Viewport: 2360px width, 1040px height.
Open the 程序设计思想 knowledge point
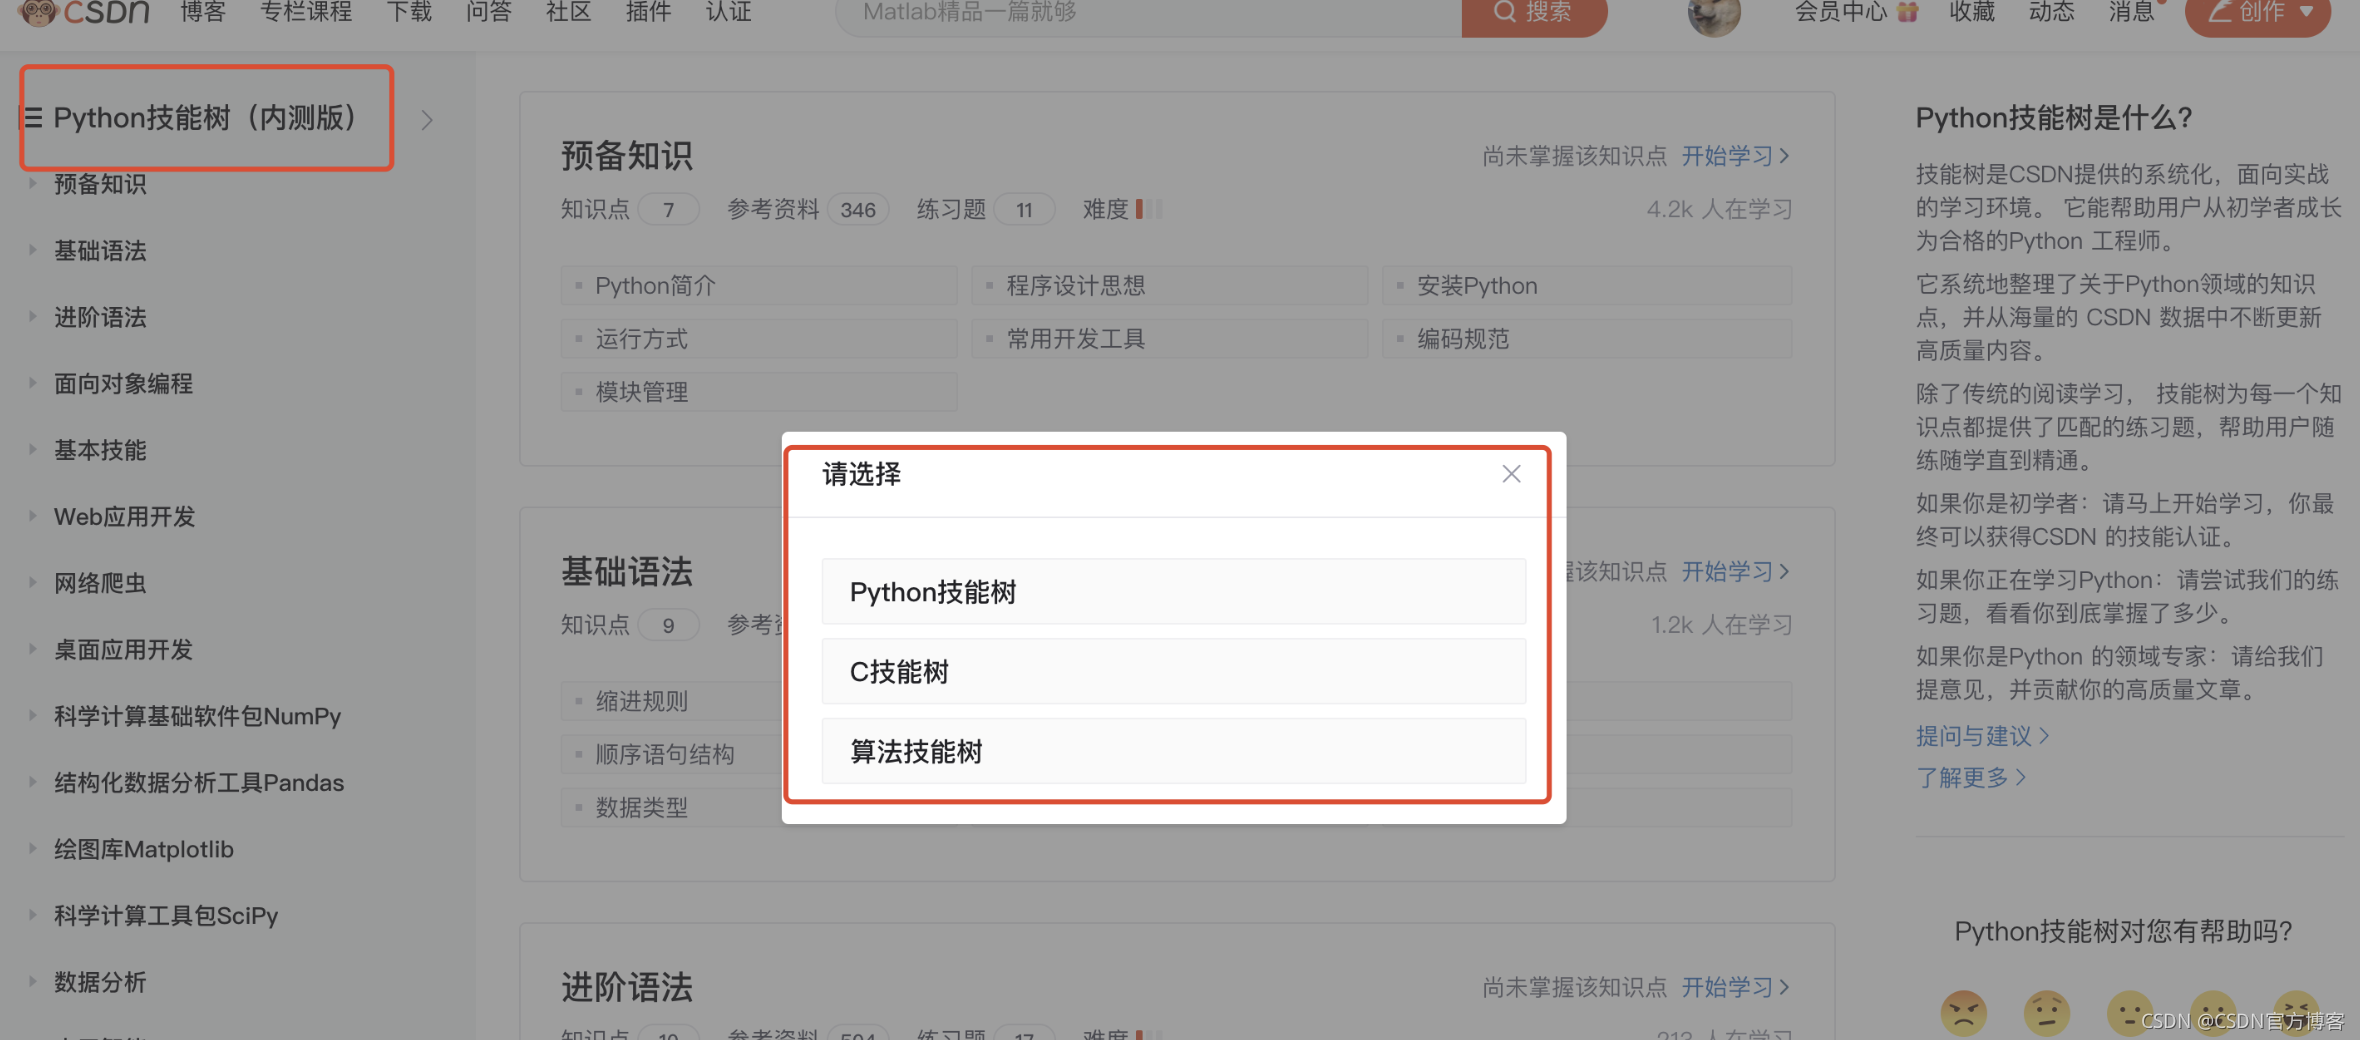1169,286
